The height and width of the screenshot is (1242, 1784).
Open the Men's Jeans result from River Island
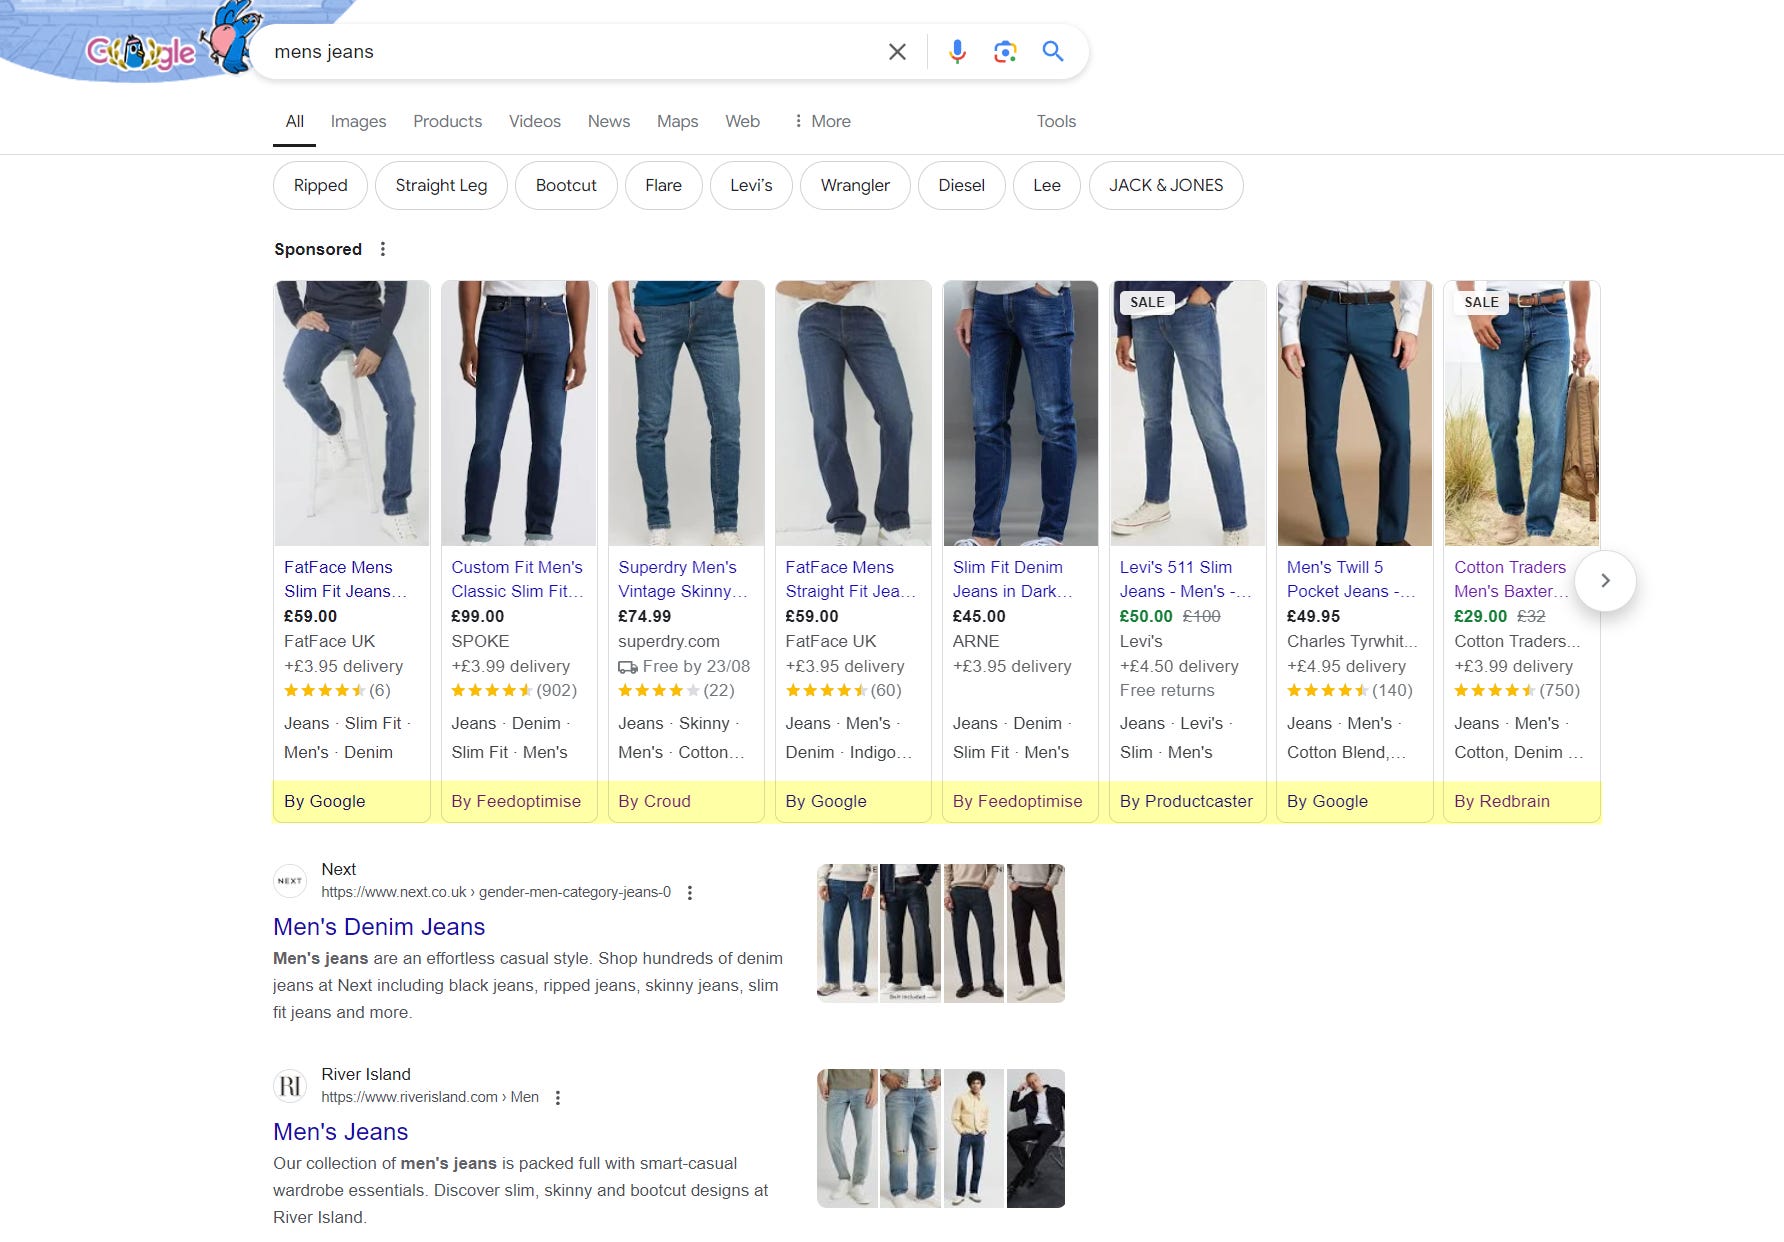[x=341, y=1132]
